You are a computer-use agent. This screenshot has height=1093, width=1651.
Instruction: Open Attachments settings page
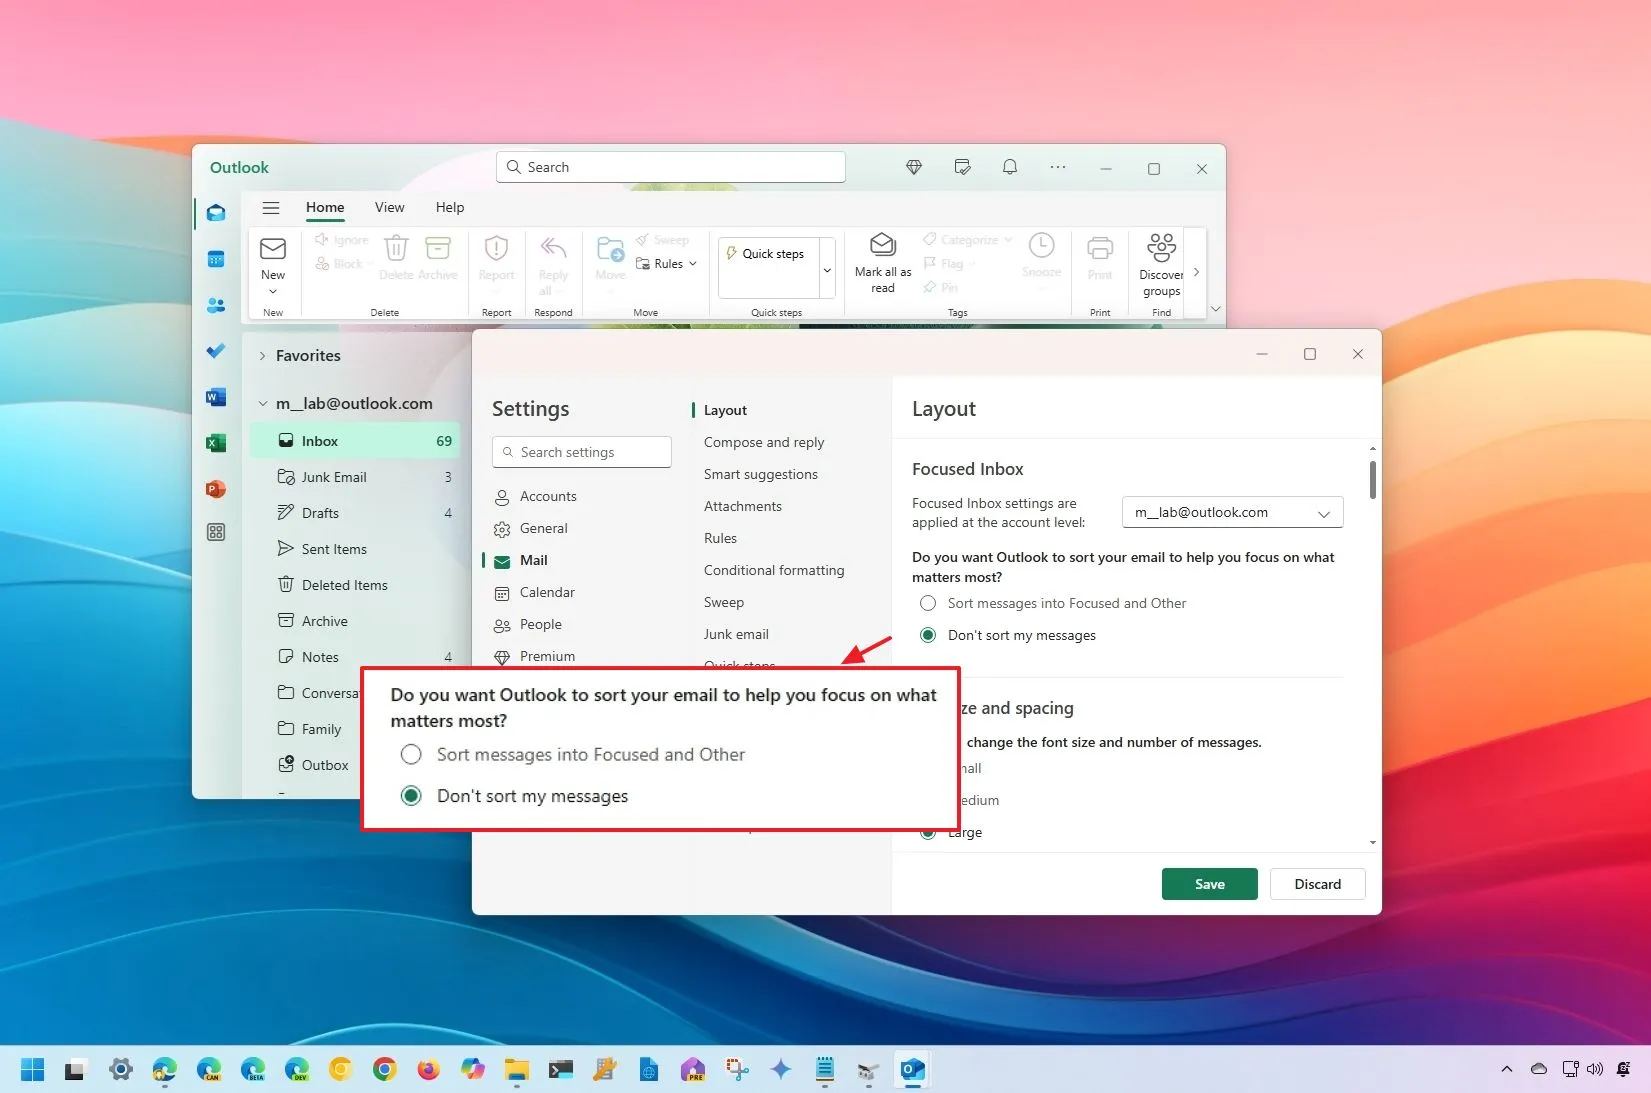tap(743, 506)
